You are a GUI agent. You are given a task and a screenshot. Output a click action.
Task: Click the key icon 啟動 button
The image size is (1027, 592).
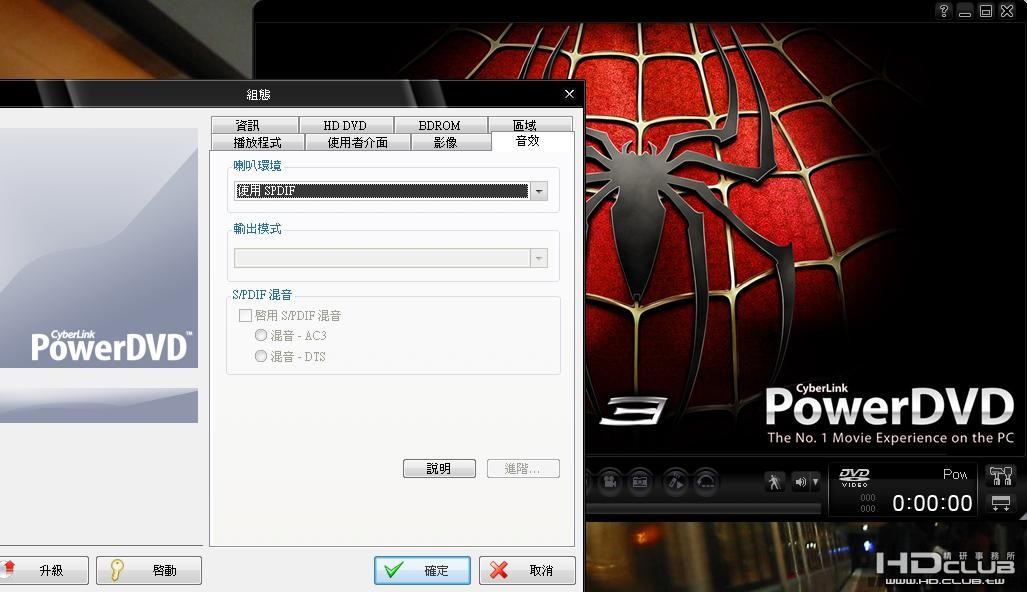click(x=149, y=570)
